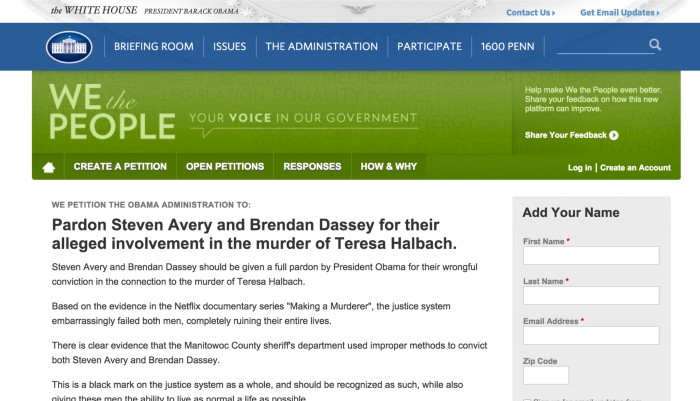Image resolution: width=700 pixels, height=401 pixels.
Task: Go to the Open Petitions tab
Action: [225, 167]
